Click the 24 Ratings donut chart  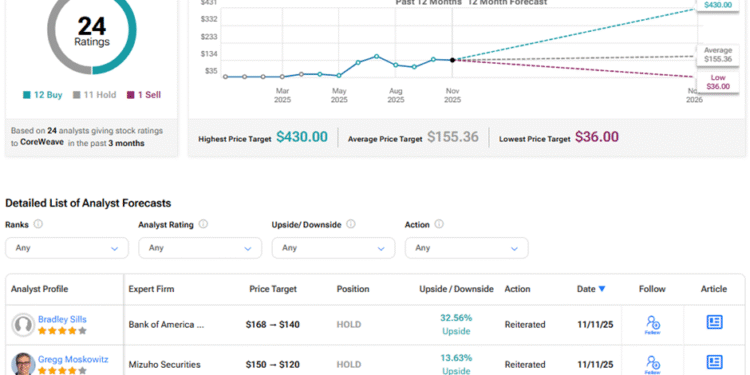point(92,31)
